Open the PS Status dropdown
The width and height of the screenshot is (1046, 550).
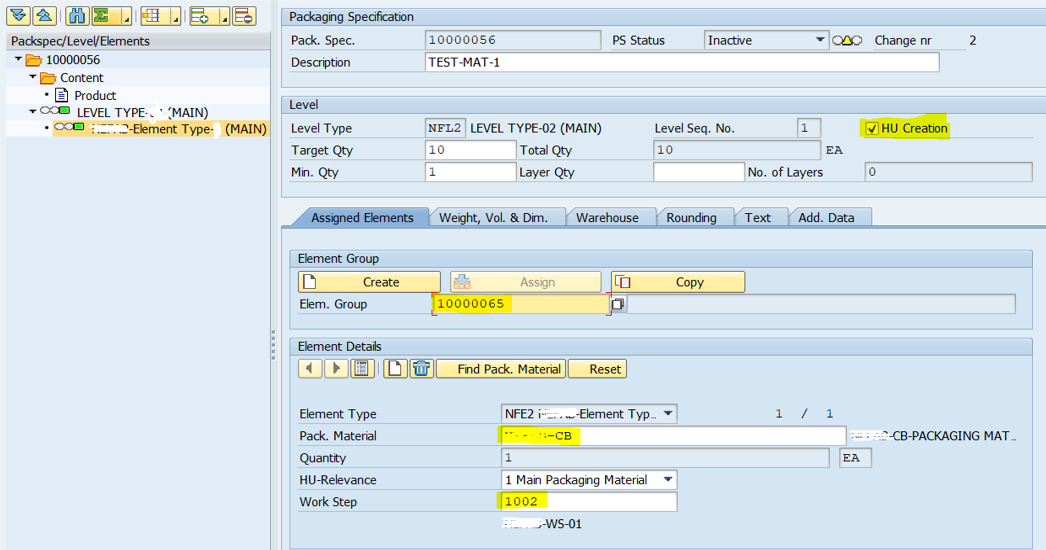820,41
